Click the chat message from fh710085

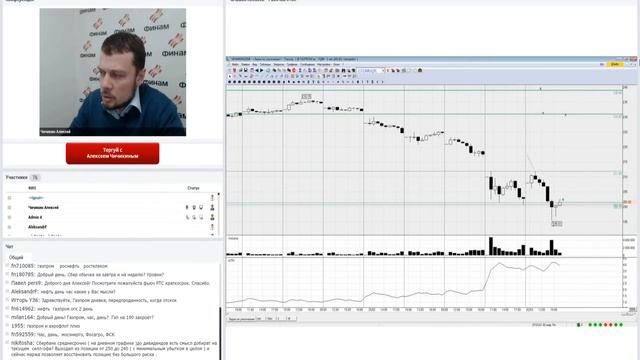click(x=59, y=266)
